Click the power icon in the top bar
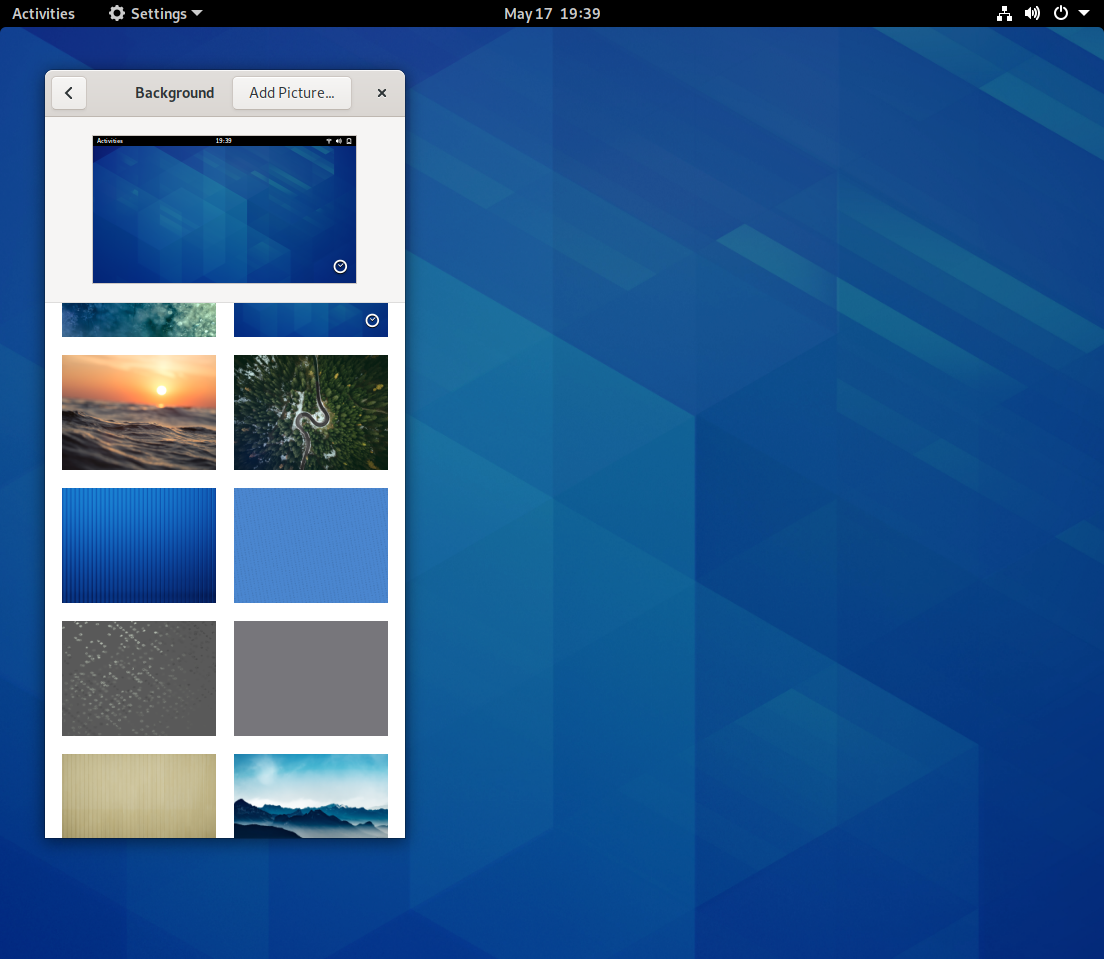Screen dimensions: 1104x959 click(1060, 13)
